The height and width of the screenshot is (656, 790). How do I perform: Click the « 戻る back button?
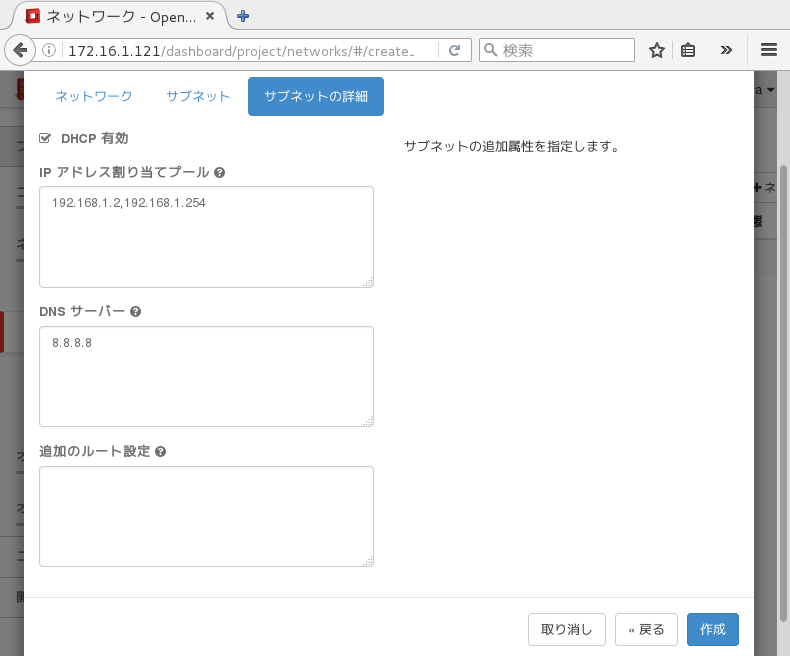tap(646, 629)
